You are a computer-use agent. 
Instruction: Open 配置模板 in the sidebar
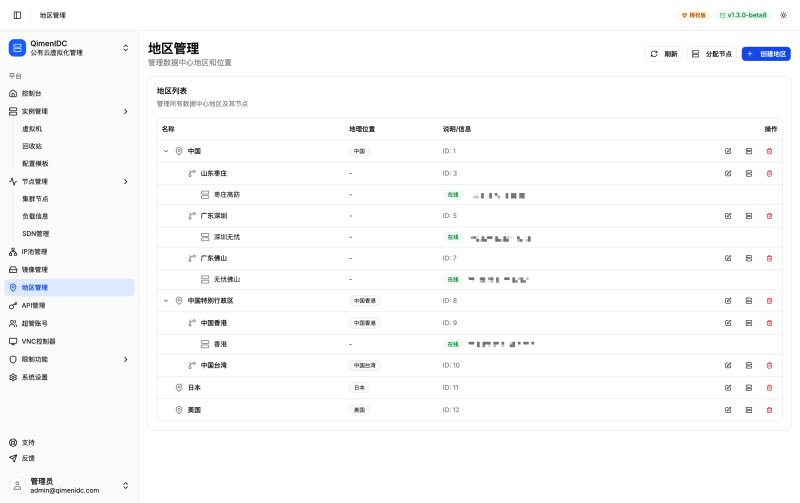35,163
